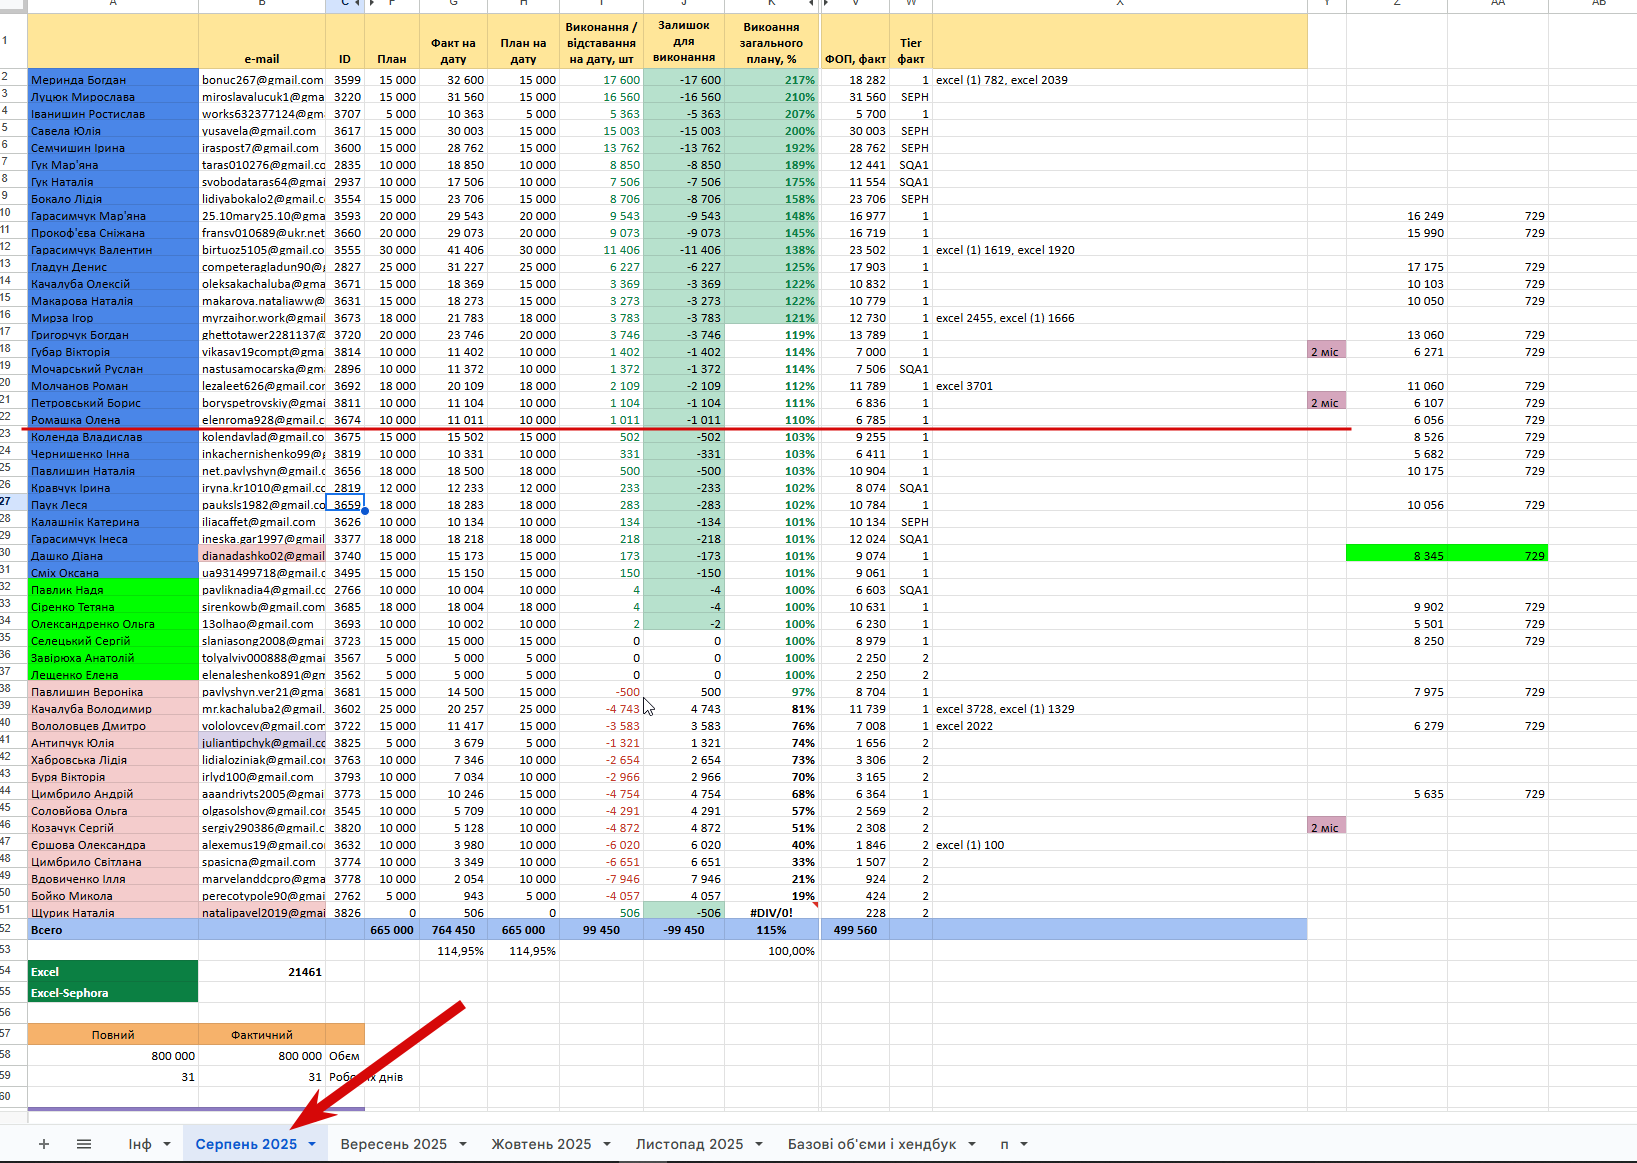This screenshot has width=1637, height=1163.
Task: Open the Базові об'єми і хендбук tab dropdown
Action: (x=972, y=1144)
